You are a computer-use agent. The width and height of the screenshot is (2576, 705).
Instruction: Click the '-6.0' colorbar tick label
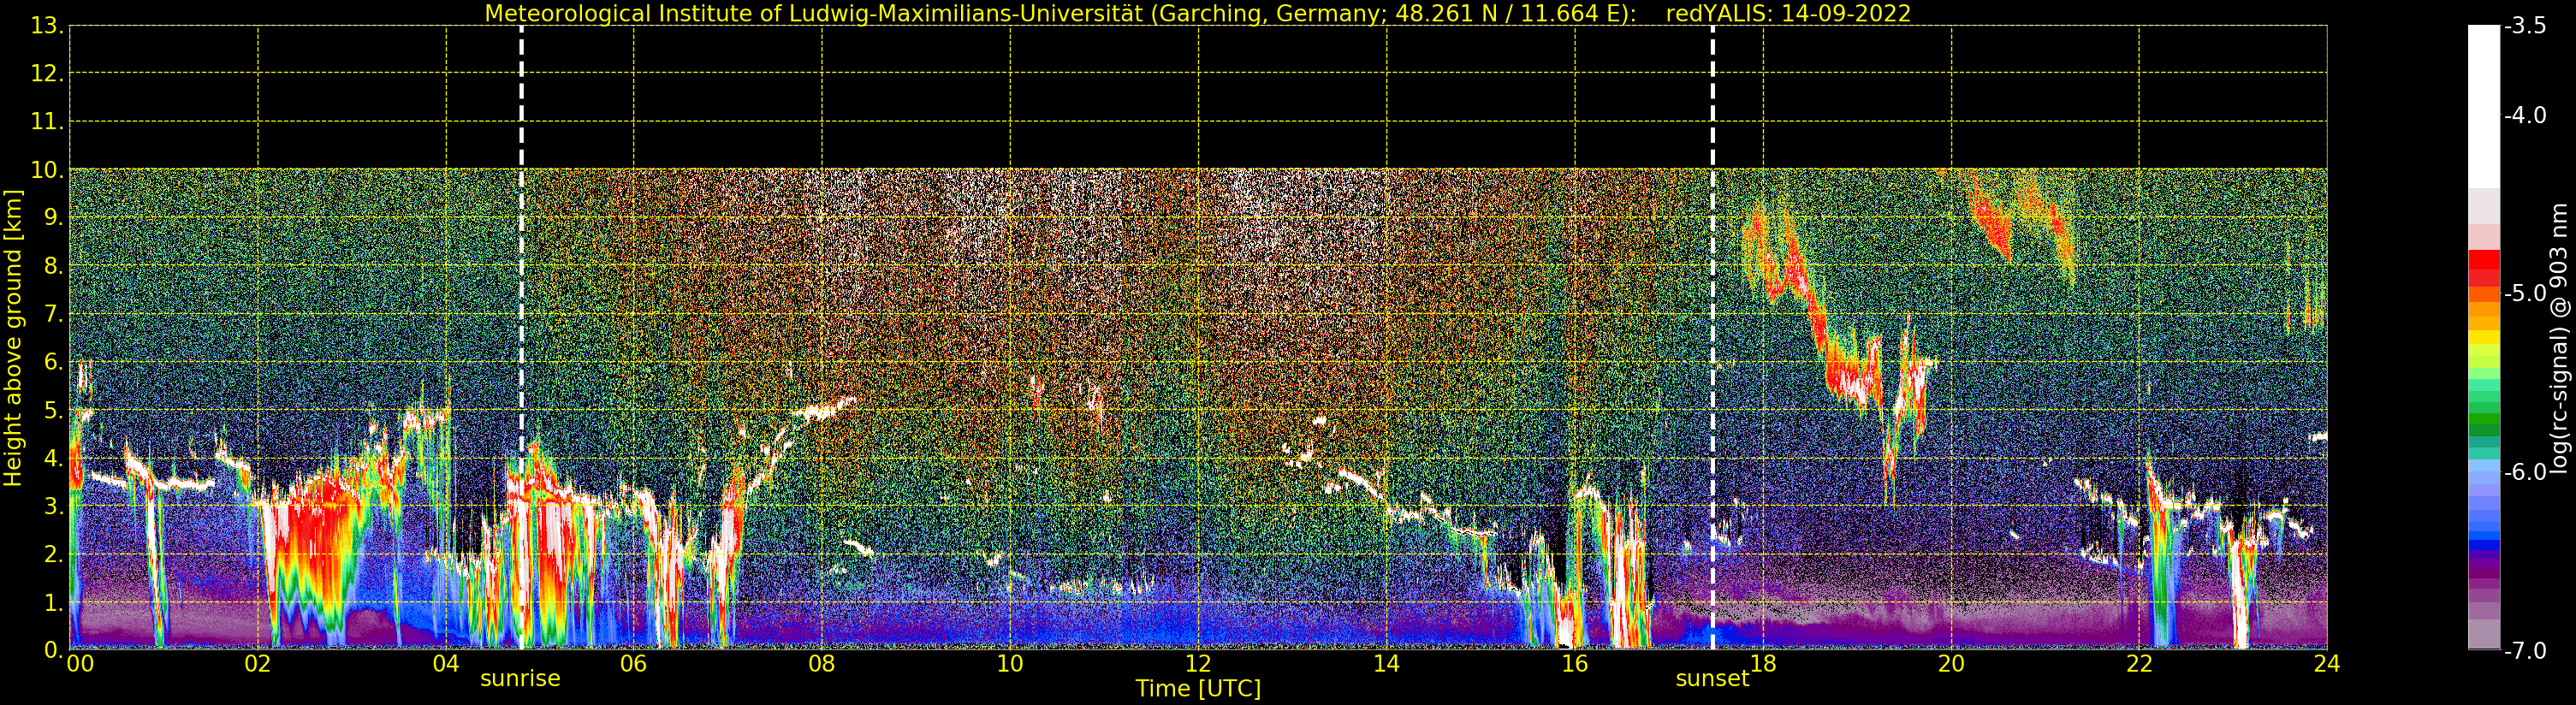pyautogui.click(x=2526, y=472)
